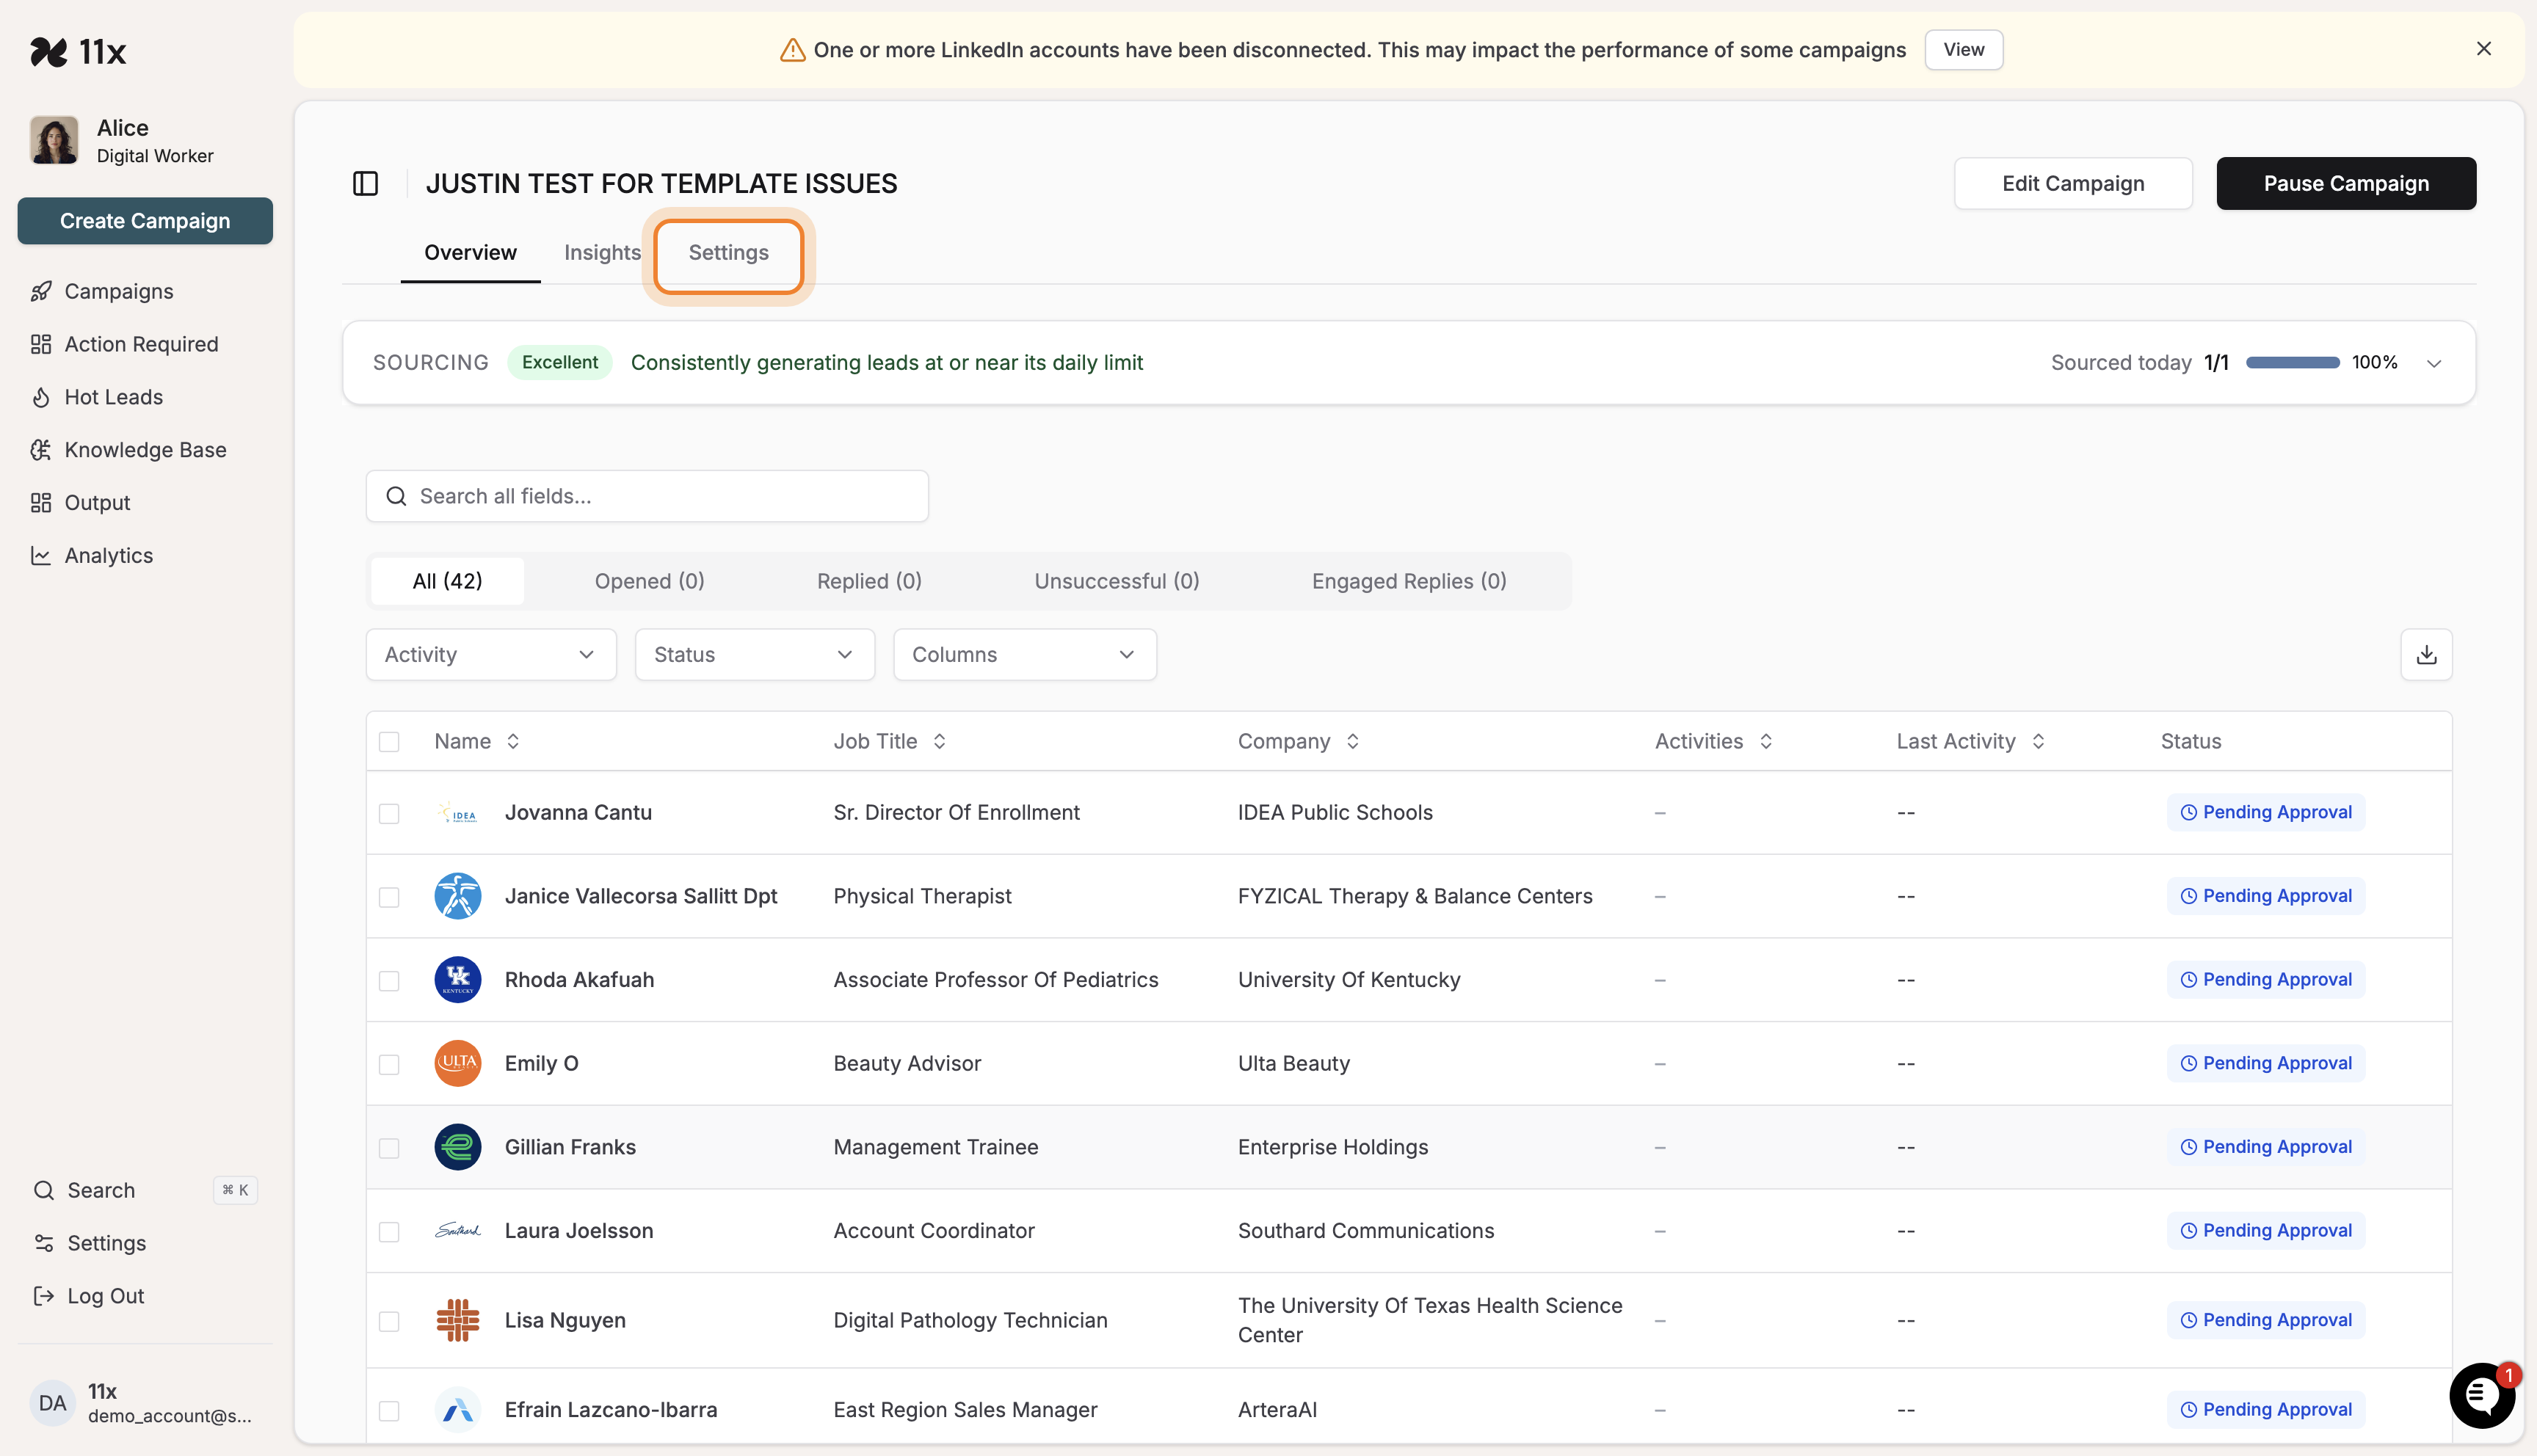Open the Columns dropdown
This screenshot has height=1456, width=2537.
(x=1024, y=654)
